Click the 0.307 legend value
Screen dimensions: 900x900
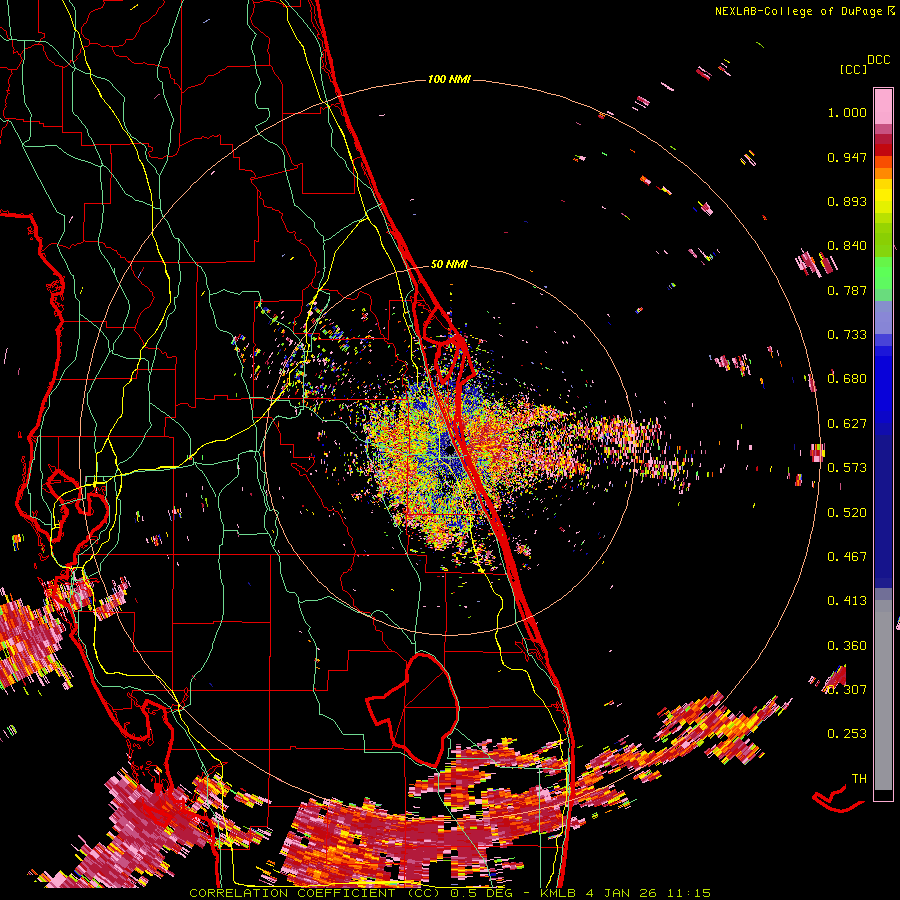pos(847,689)
